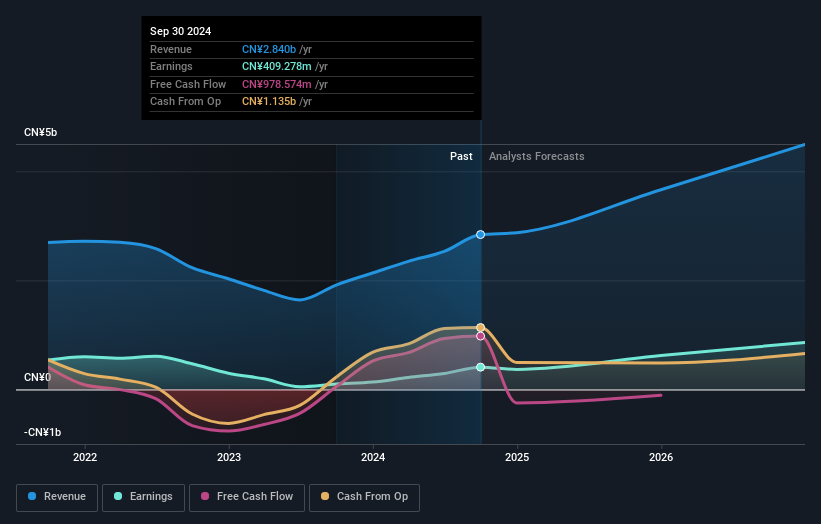Click the orange Cash From Op data point
The image size is (821, 524).
480,328
